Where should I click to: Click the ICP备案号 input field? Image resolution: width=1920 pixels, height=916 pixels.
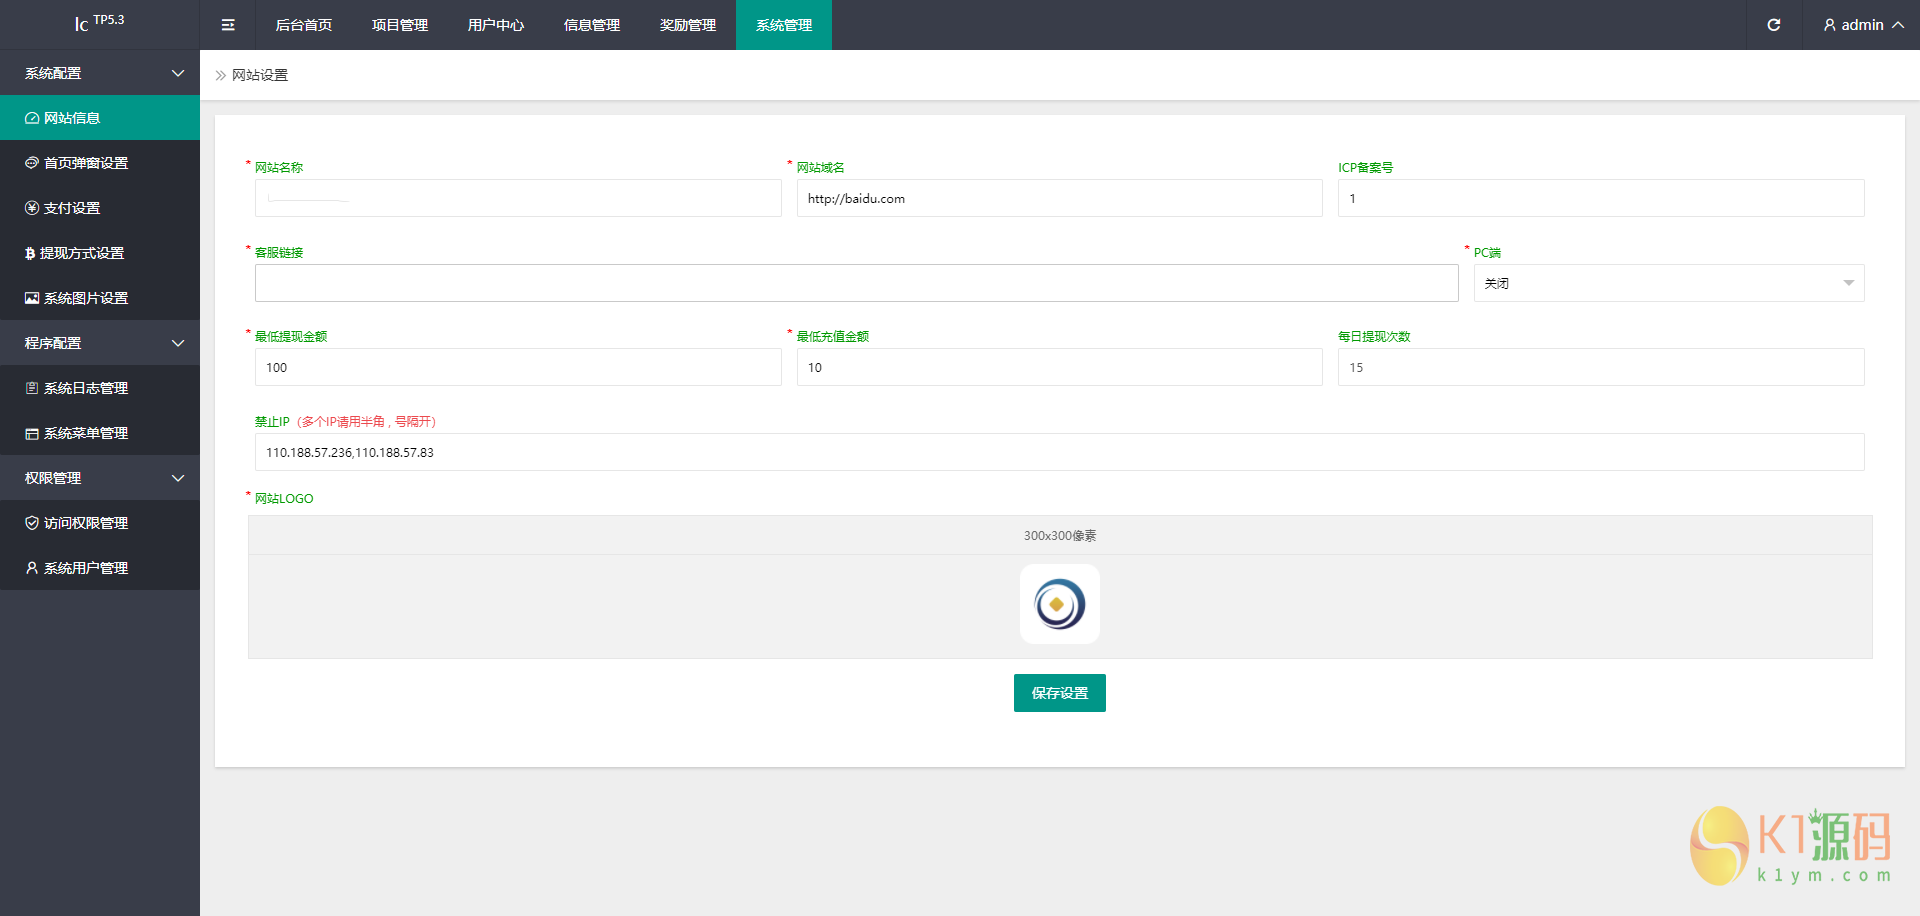pyautogui.click(x=1601, y=198)
